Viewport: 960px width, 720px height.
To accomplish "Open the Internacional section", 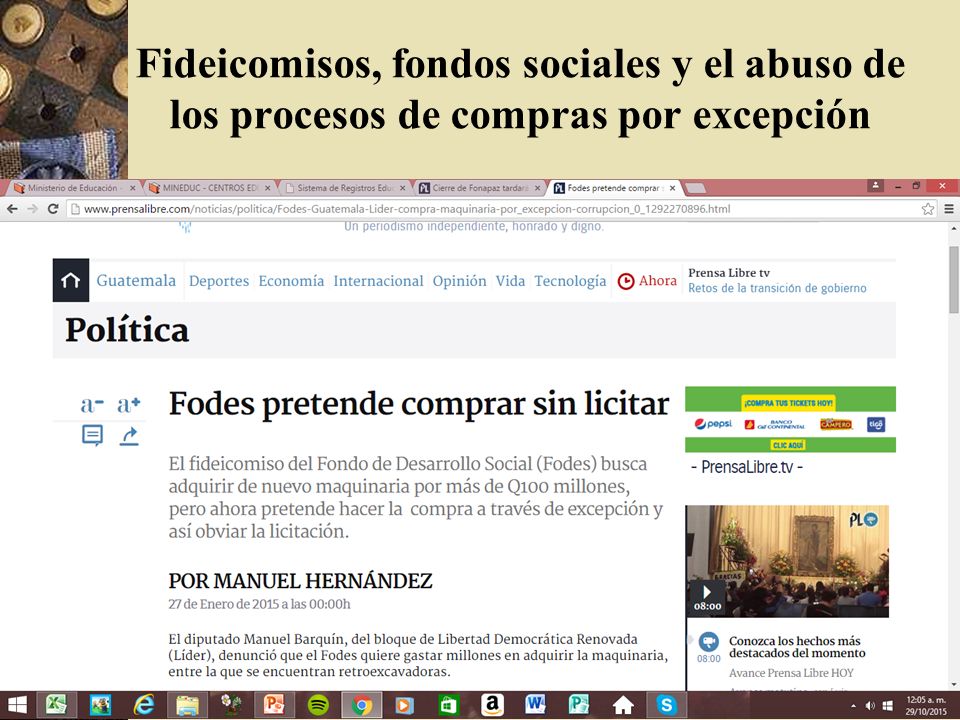I will pyautogui.click(x=378, y=281).
